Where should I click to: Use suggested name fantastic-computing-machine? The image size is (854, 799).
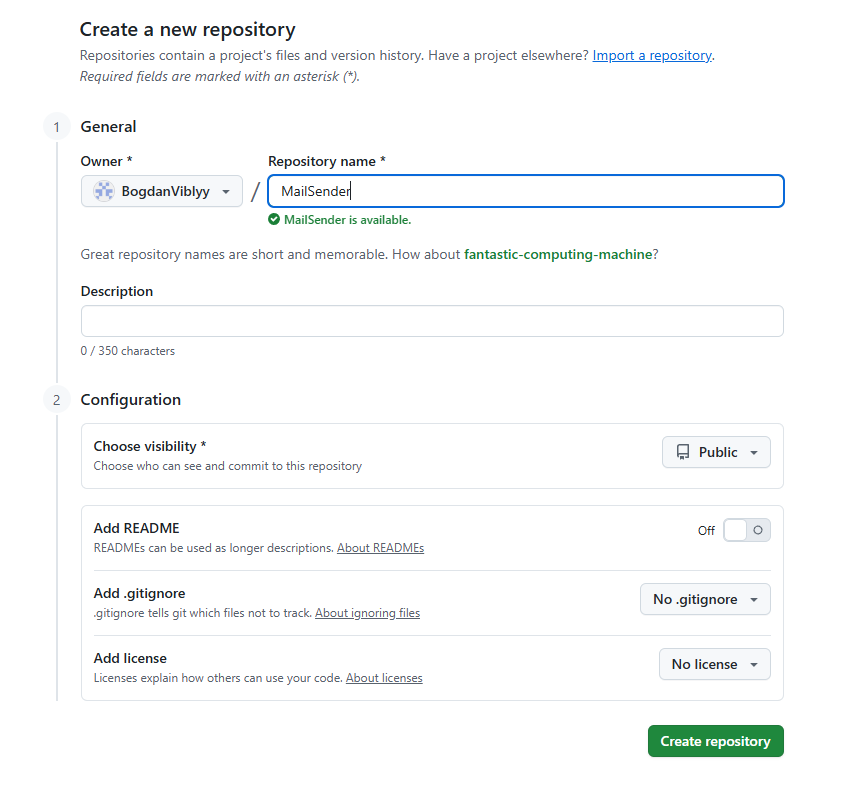pos(558,255)
